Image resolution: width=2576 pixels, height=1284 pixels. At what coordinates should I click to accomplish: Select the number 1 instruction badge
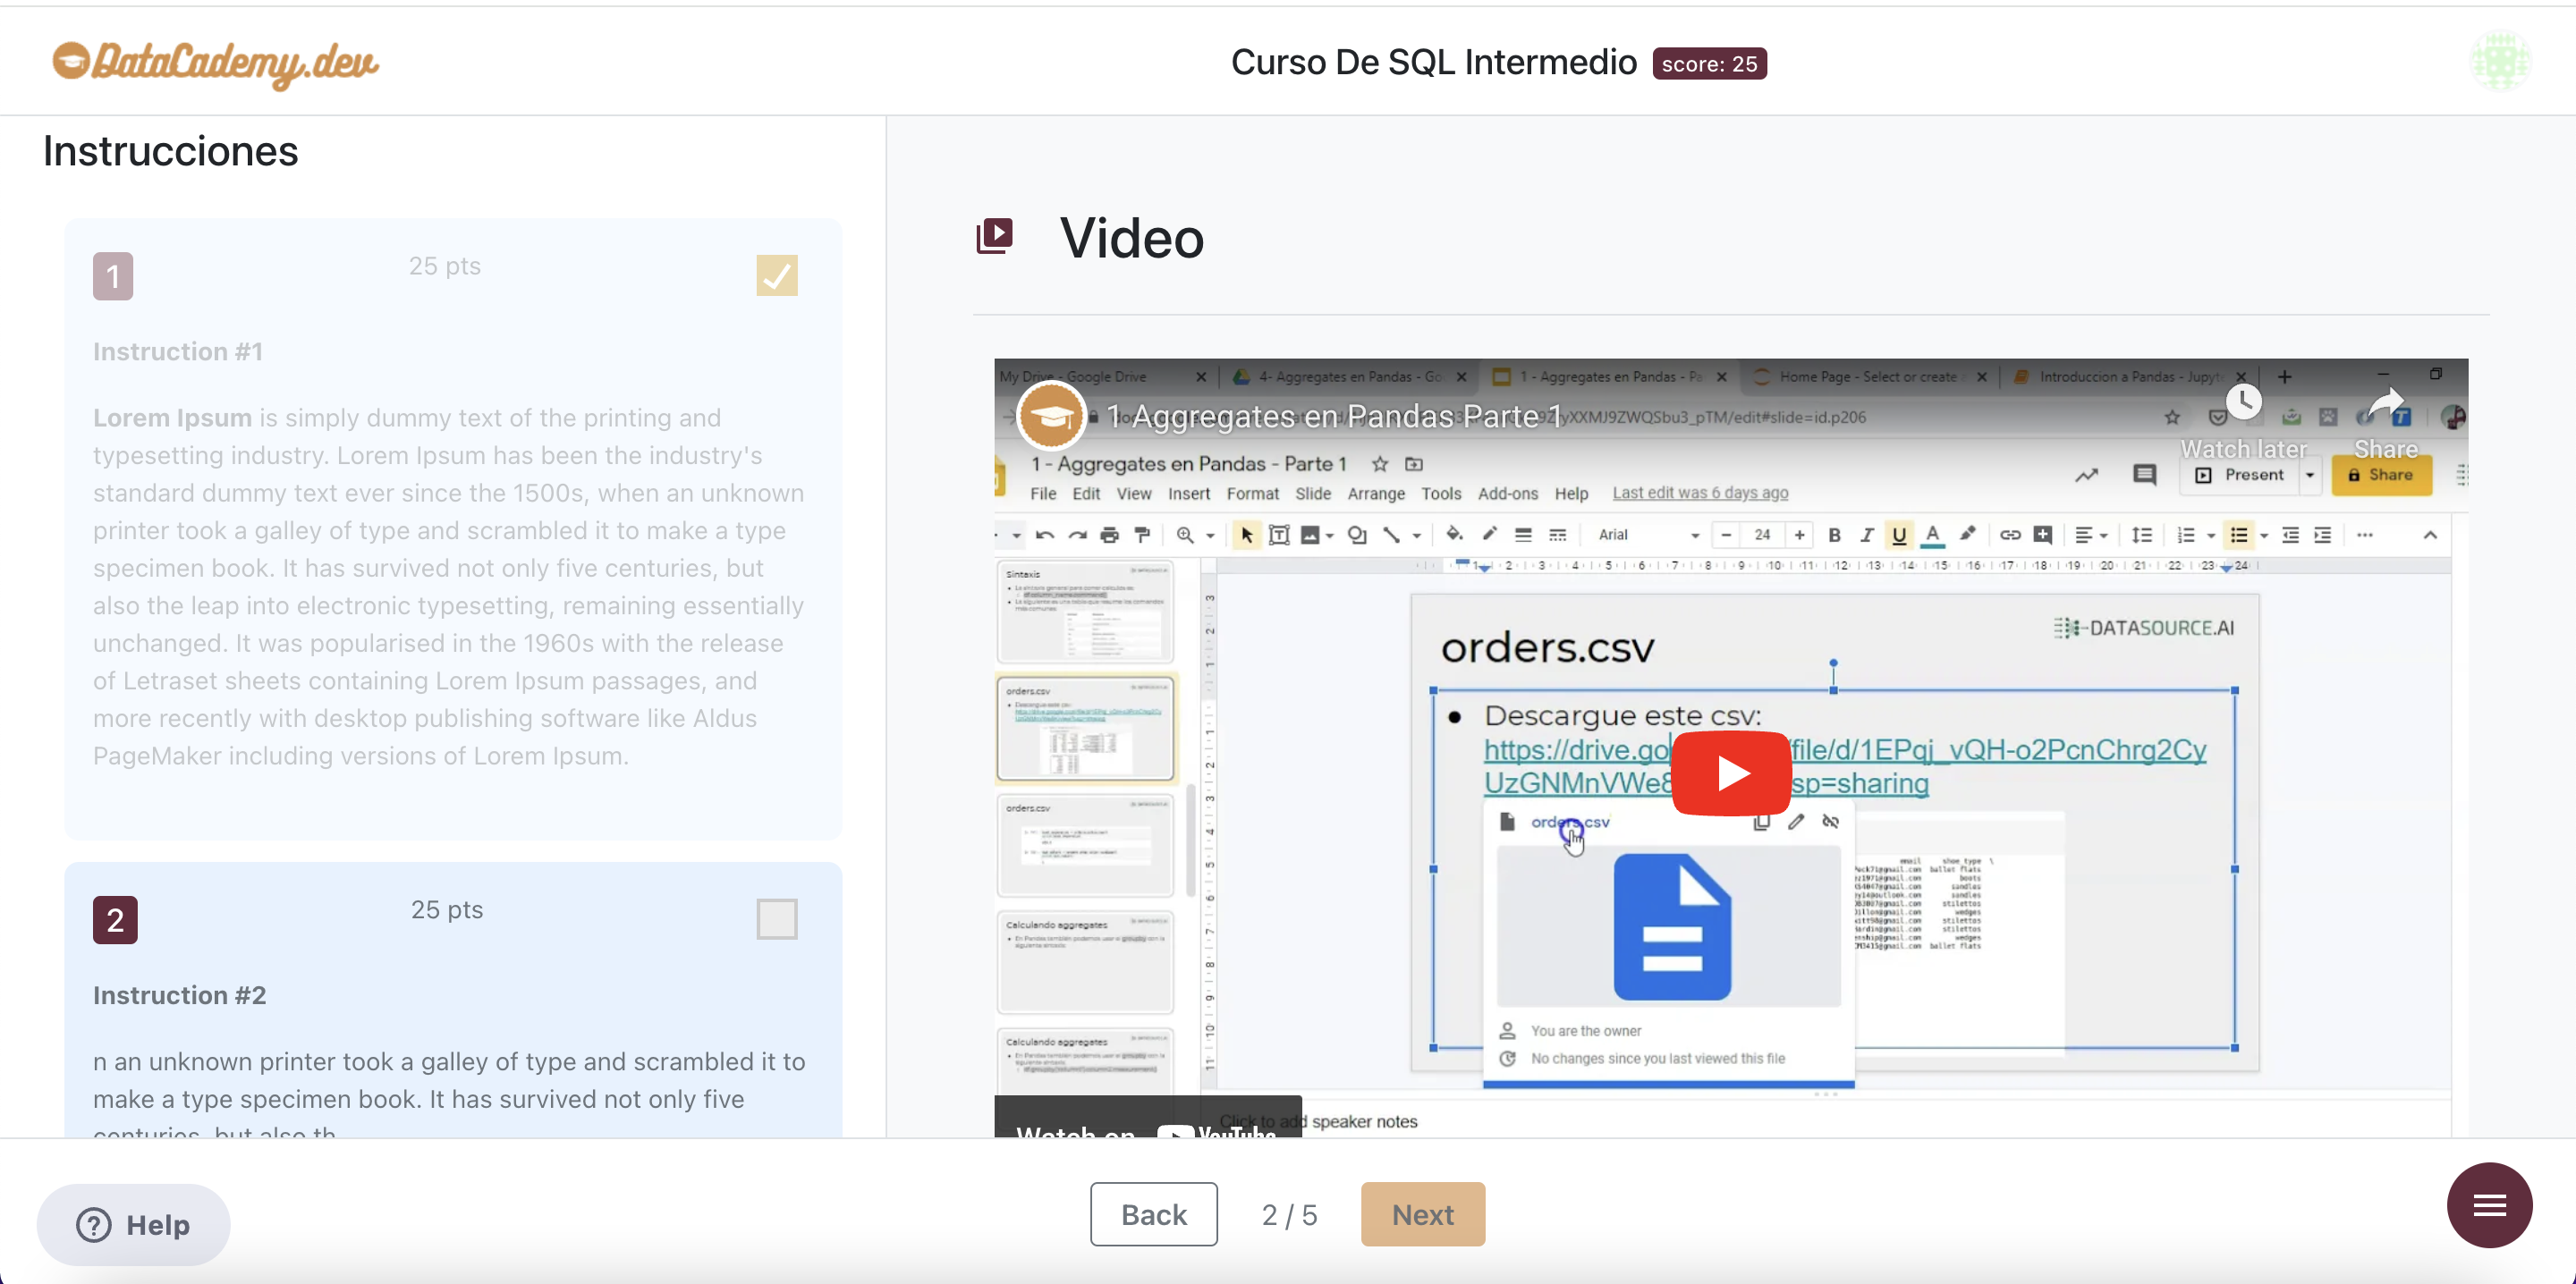pos(113,276)
